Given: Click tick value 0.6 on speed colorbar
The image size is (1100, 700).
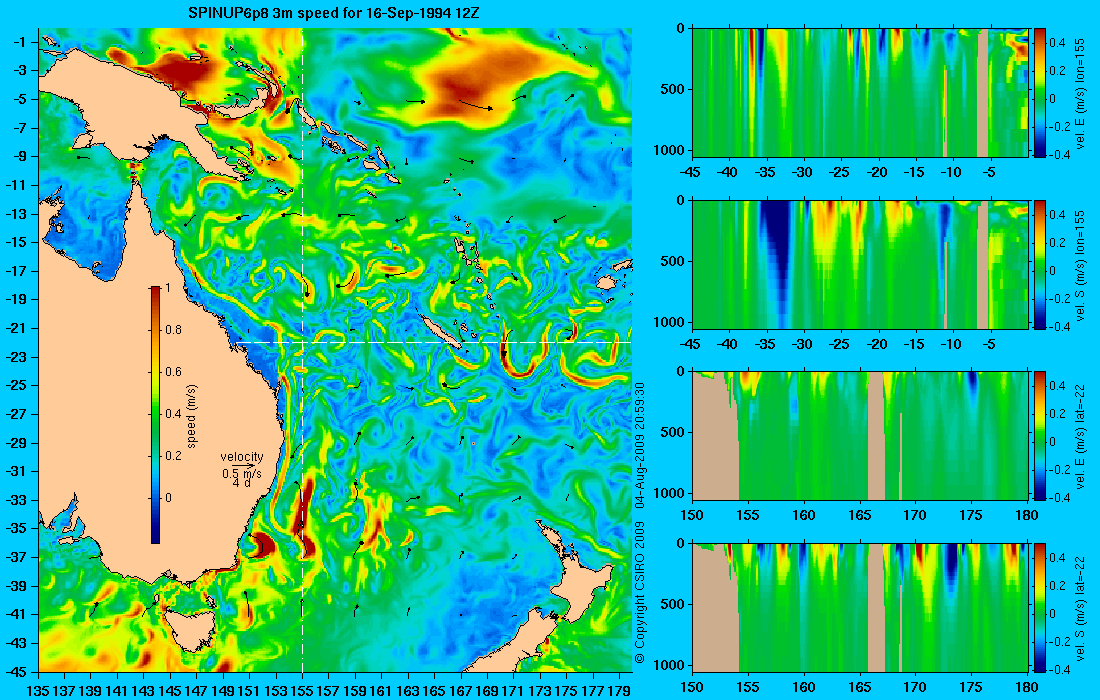Looking at the screenshot, I should click(173, 372).
